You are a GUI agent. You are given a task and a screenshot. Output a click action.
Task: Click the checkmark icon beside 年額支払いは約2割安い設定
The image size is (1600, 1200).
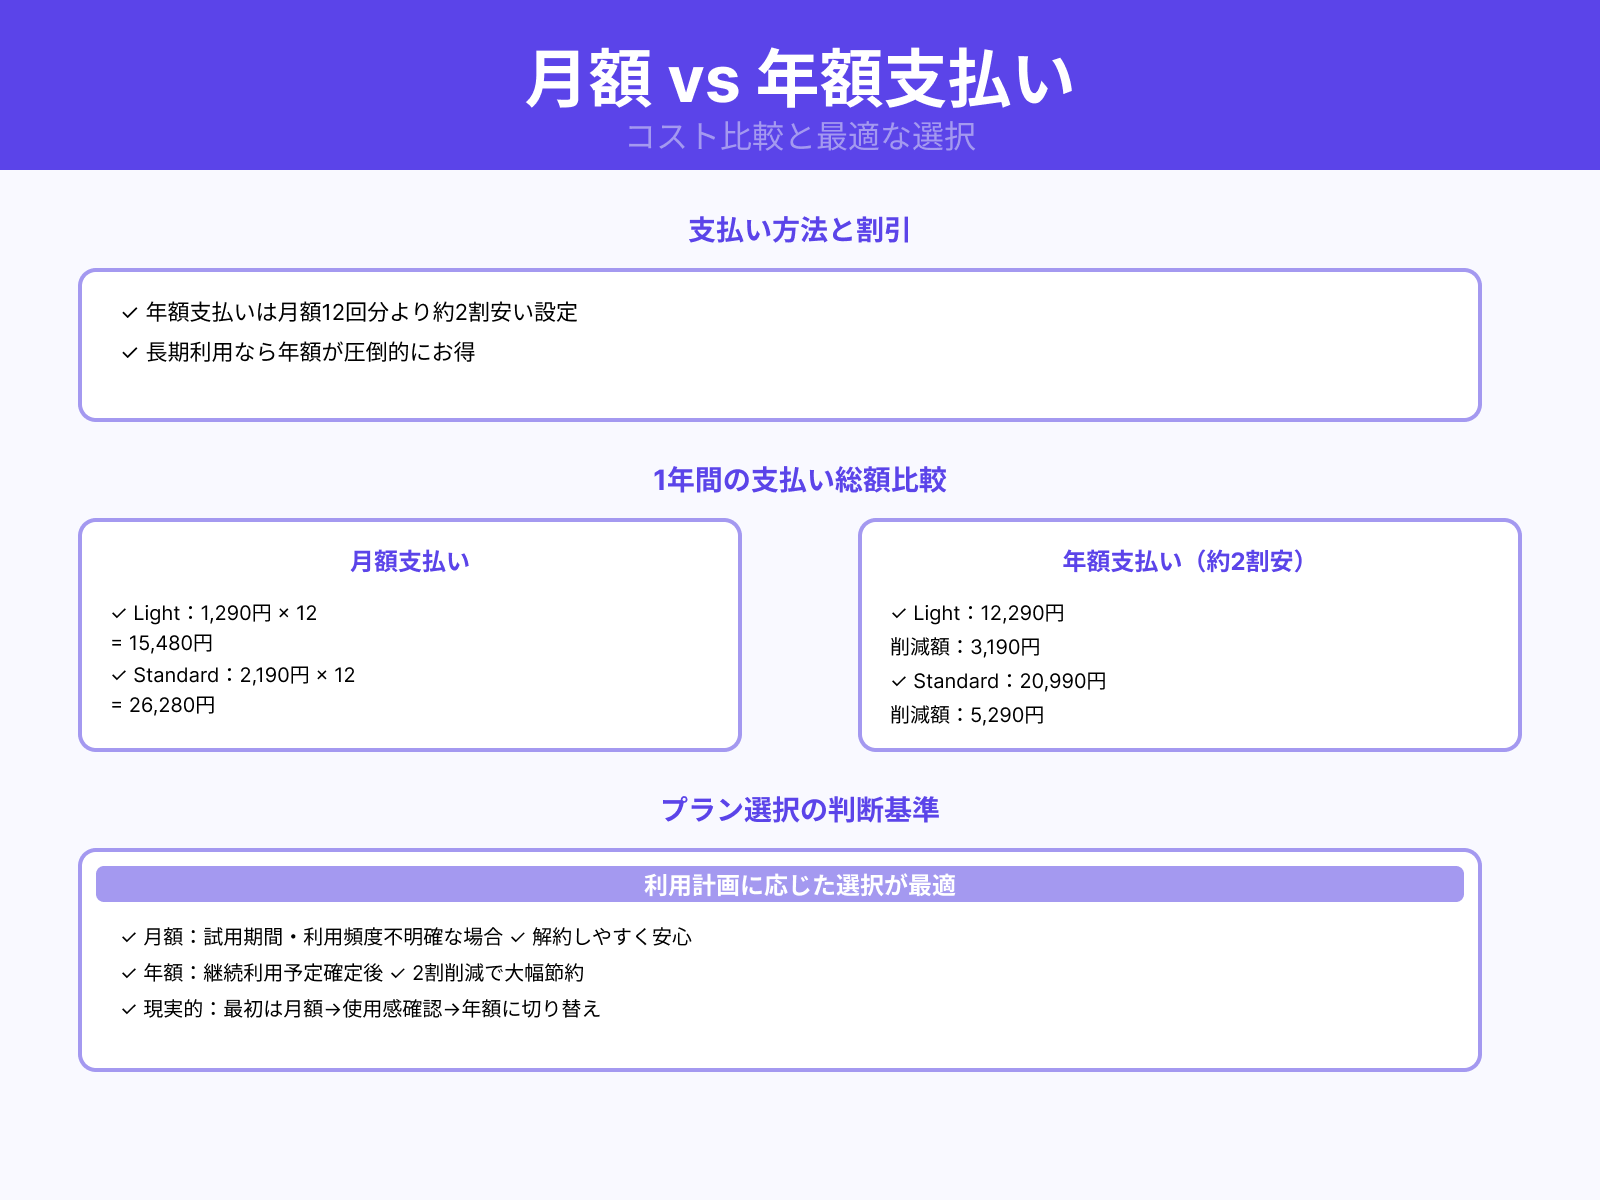tap(127, 312)
